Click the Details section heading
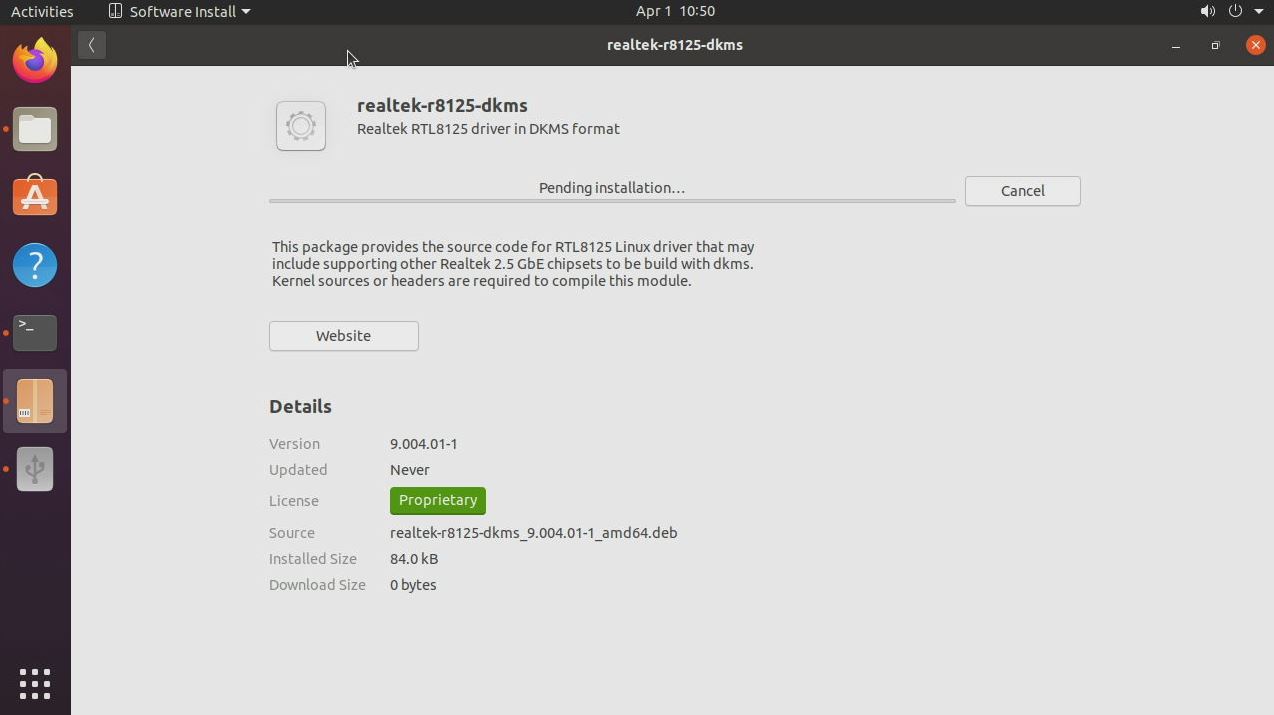Screen dimensions: 1274x715 tap(300, 406)
